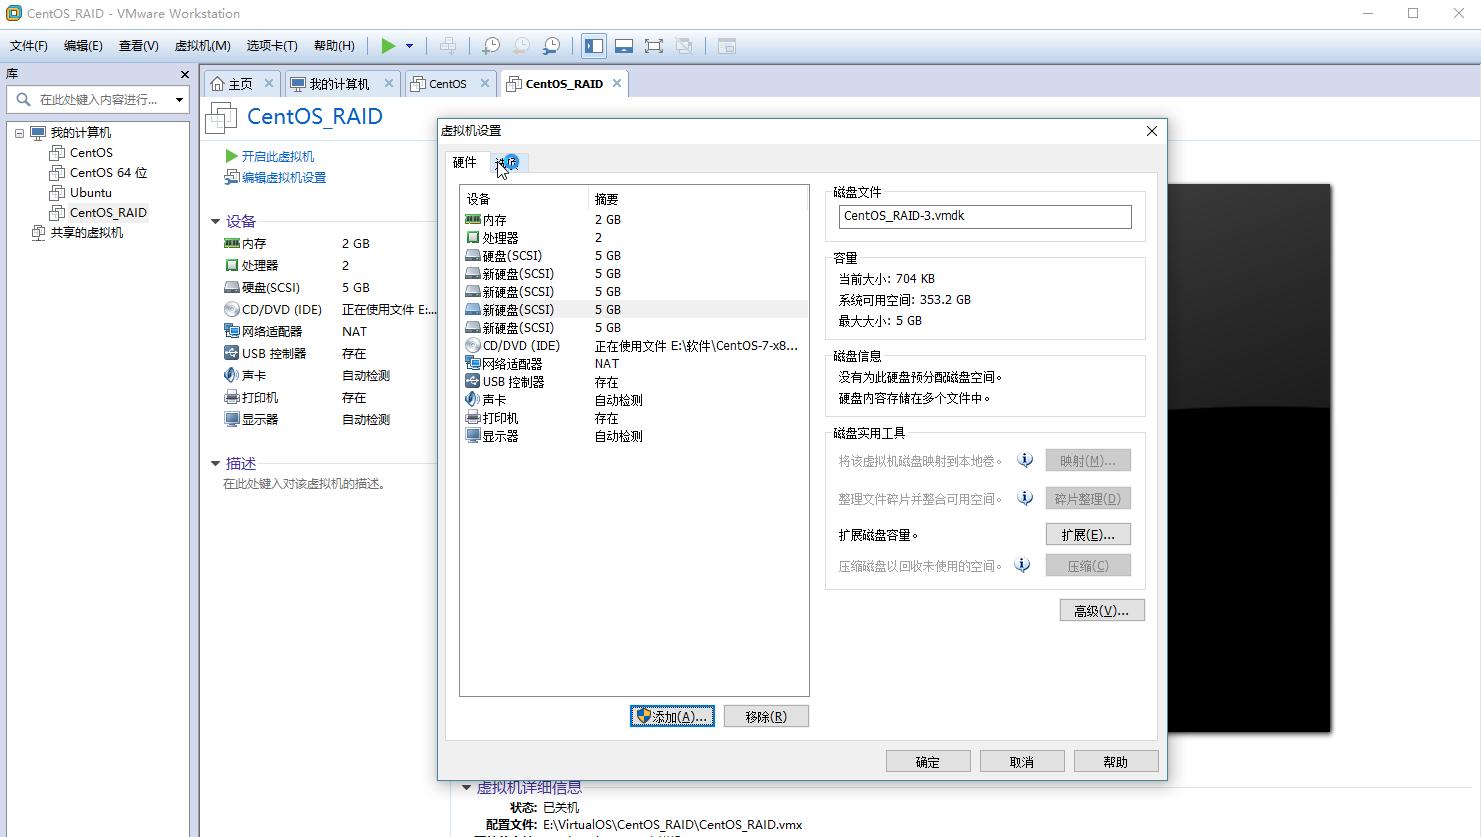This screenshot has height=837, width=1481.
Task: Click the 添加(A)... button
Action: coord(672,716)
